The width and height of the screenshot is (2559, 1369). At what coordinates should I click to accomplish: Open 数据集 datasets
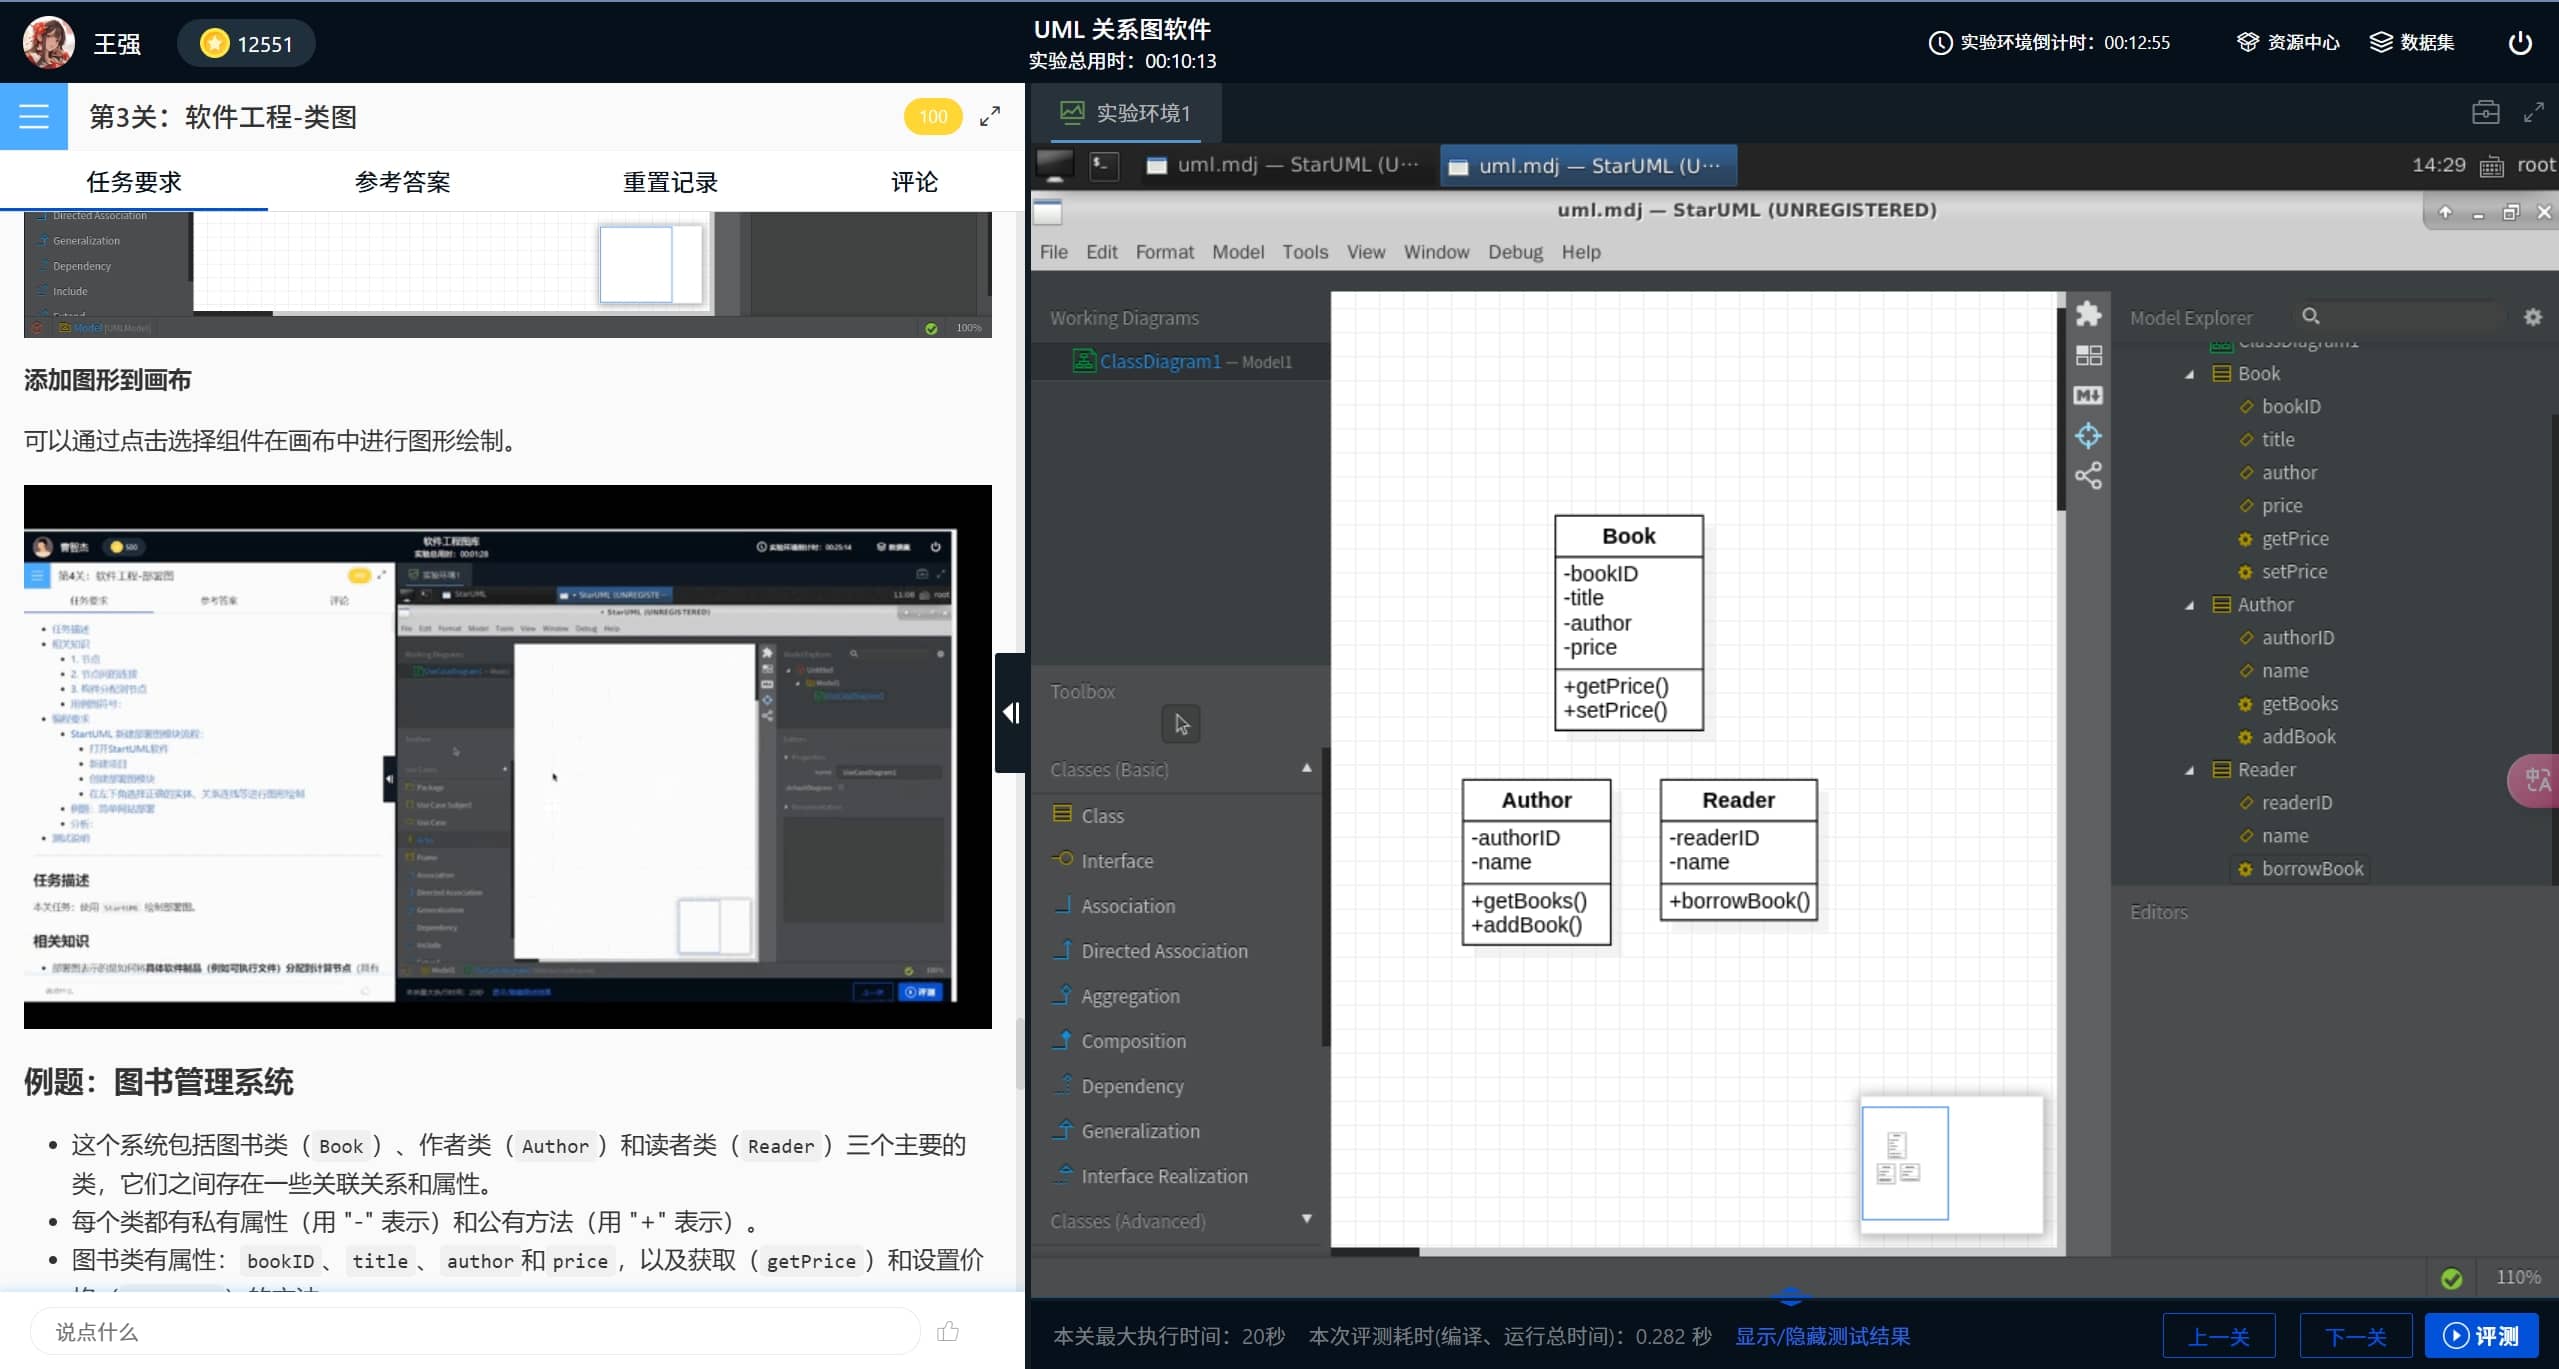pyautogui.click(x=2412, y=42)
